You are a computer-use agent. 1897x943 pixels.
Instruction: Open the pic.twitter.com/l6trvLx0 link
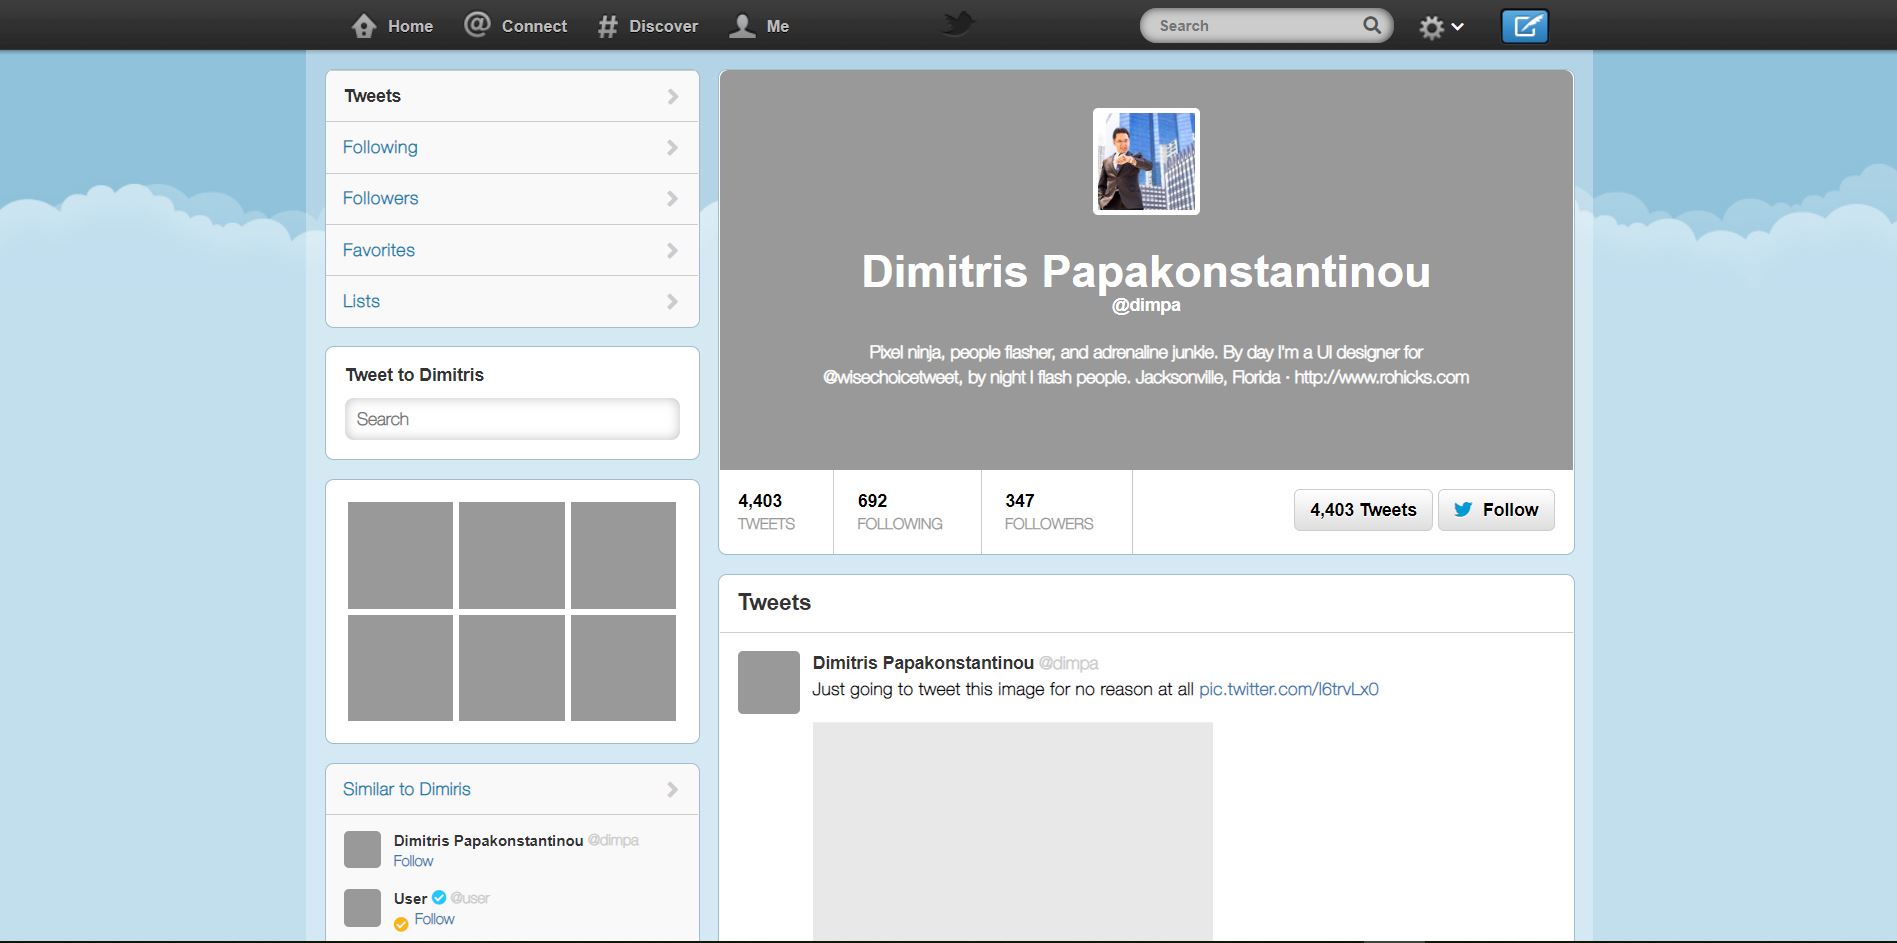pyautogui.click(x=1288, y=689)
